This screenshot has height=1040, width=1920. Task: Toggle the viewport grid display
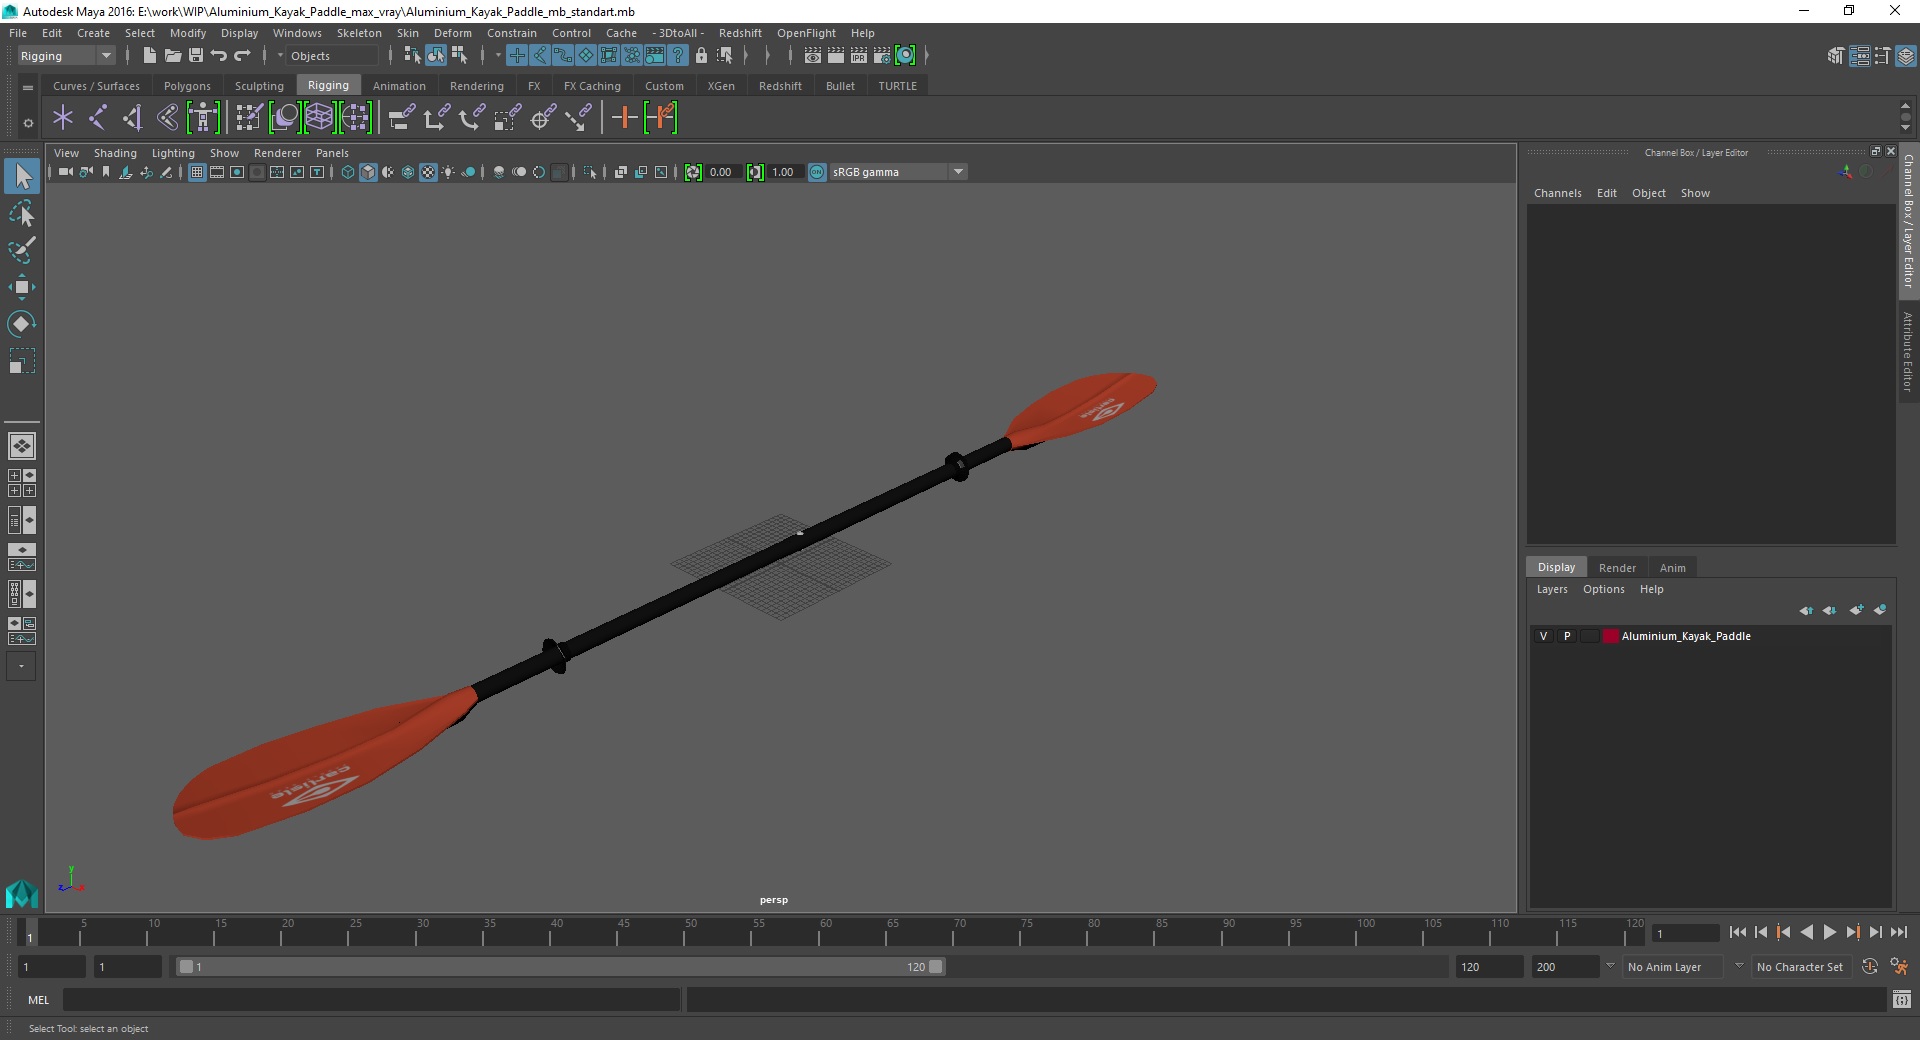pyautogui.click(x=197, y=172)
